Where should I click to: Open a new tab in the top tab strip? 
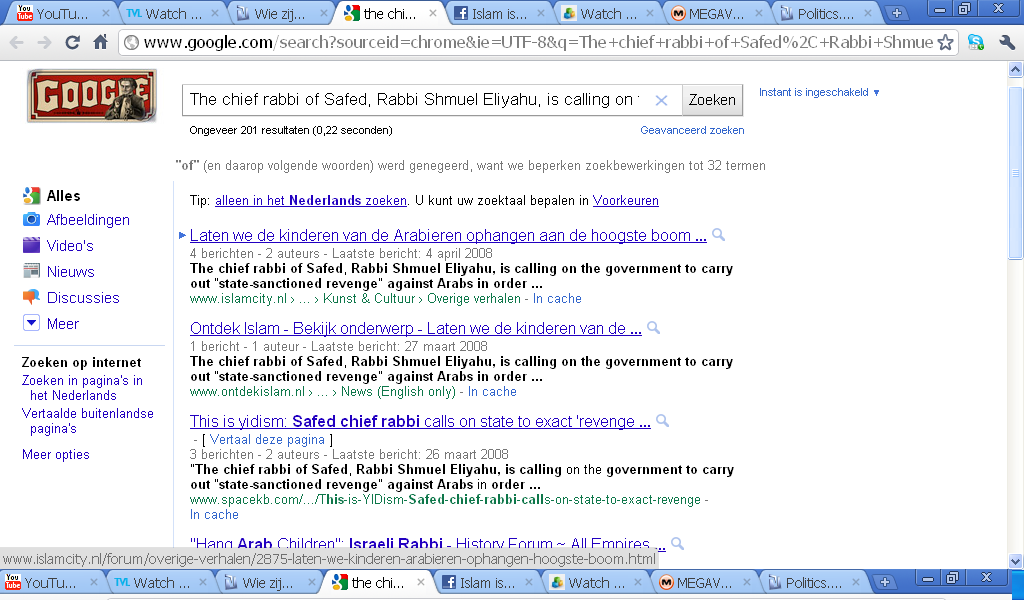pos(897,13)
